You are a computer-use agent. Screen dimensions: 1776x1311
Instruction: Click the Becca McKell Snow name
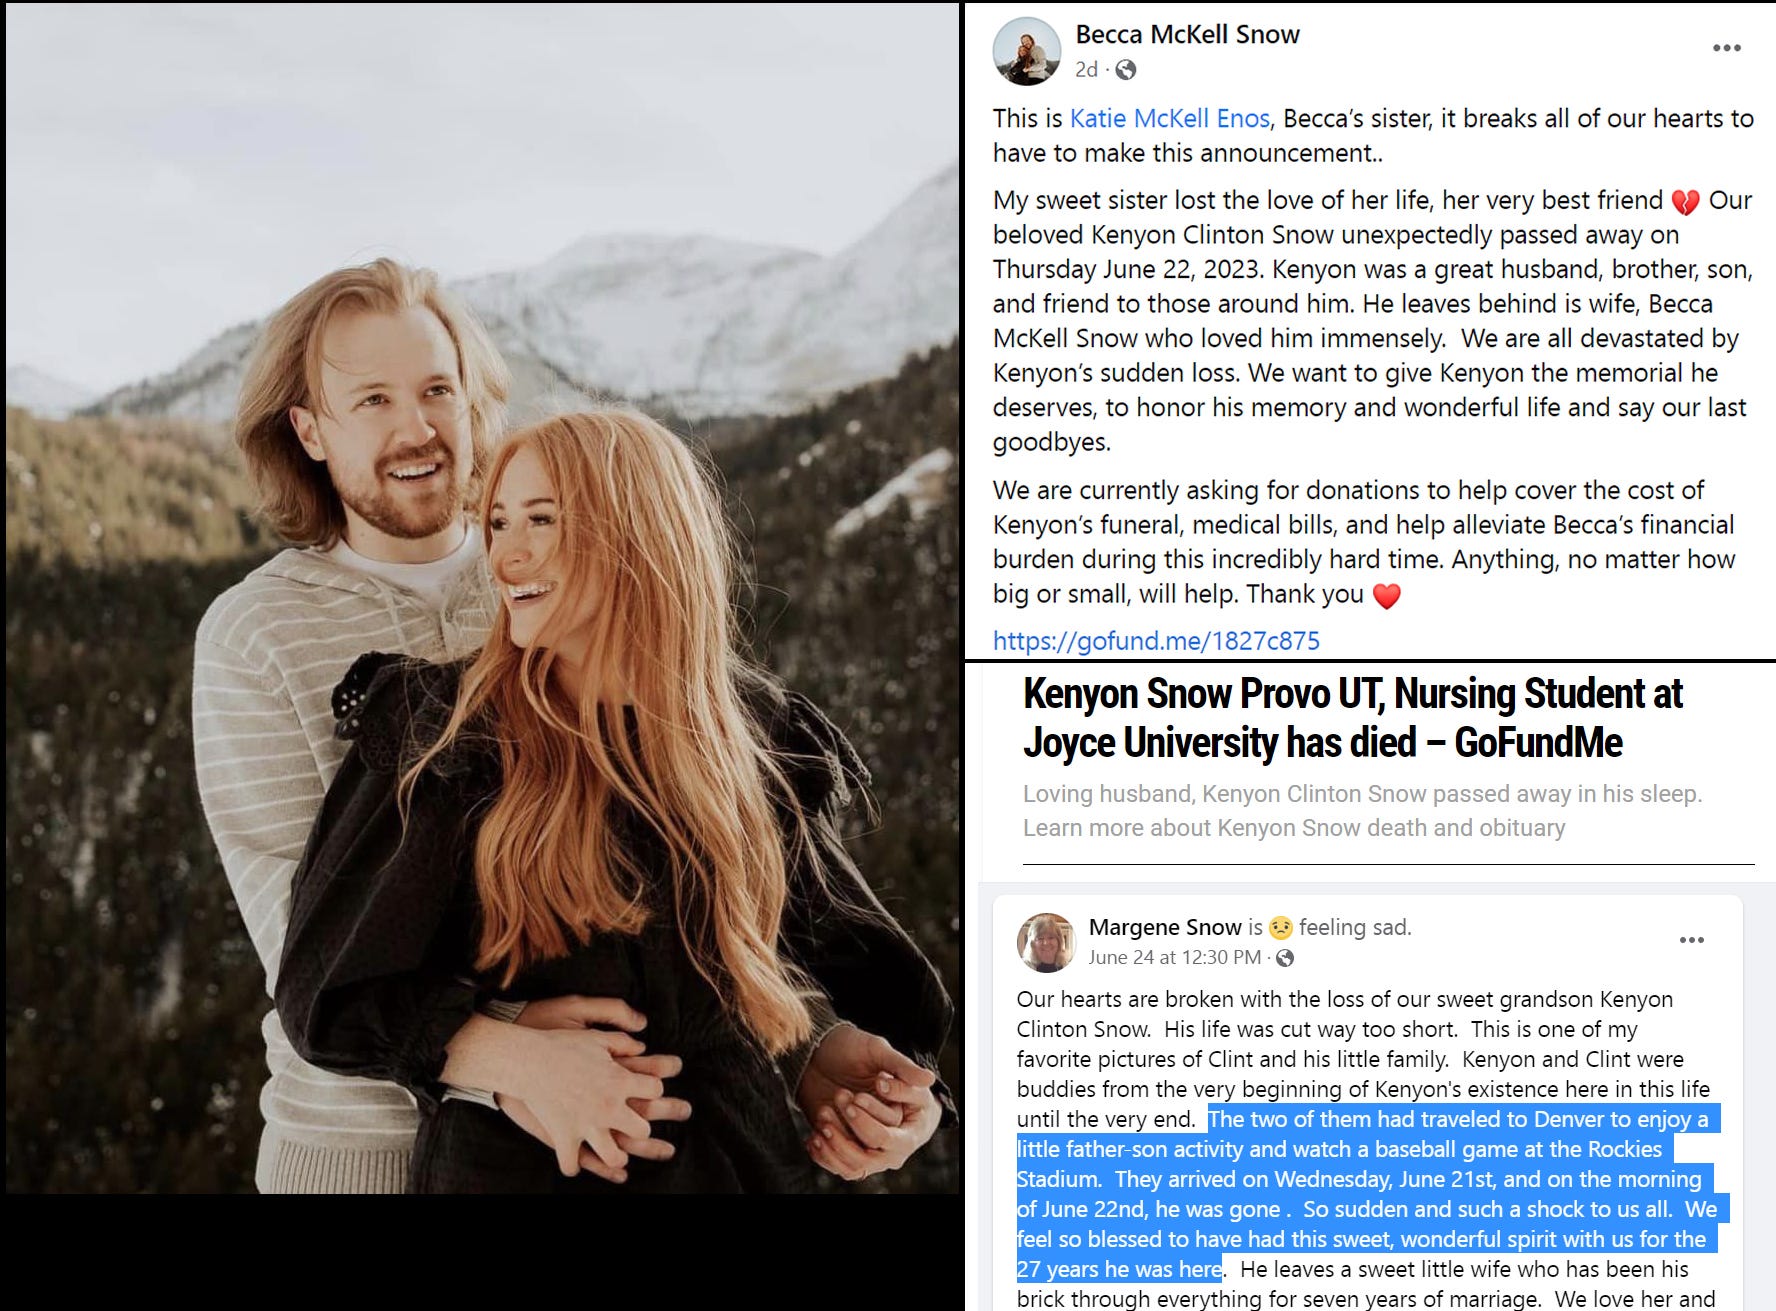tap(1187, 34)
